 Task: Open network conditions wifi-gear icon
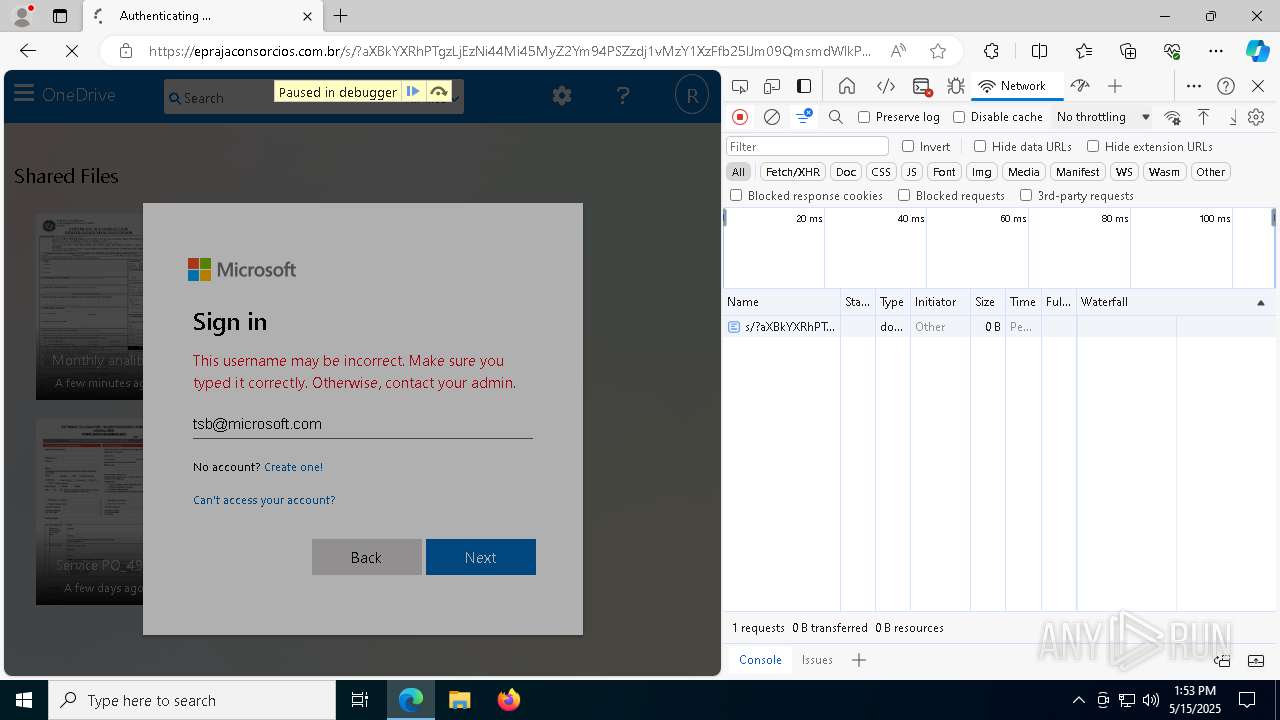1173,117
